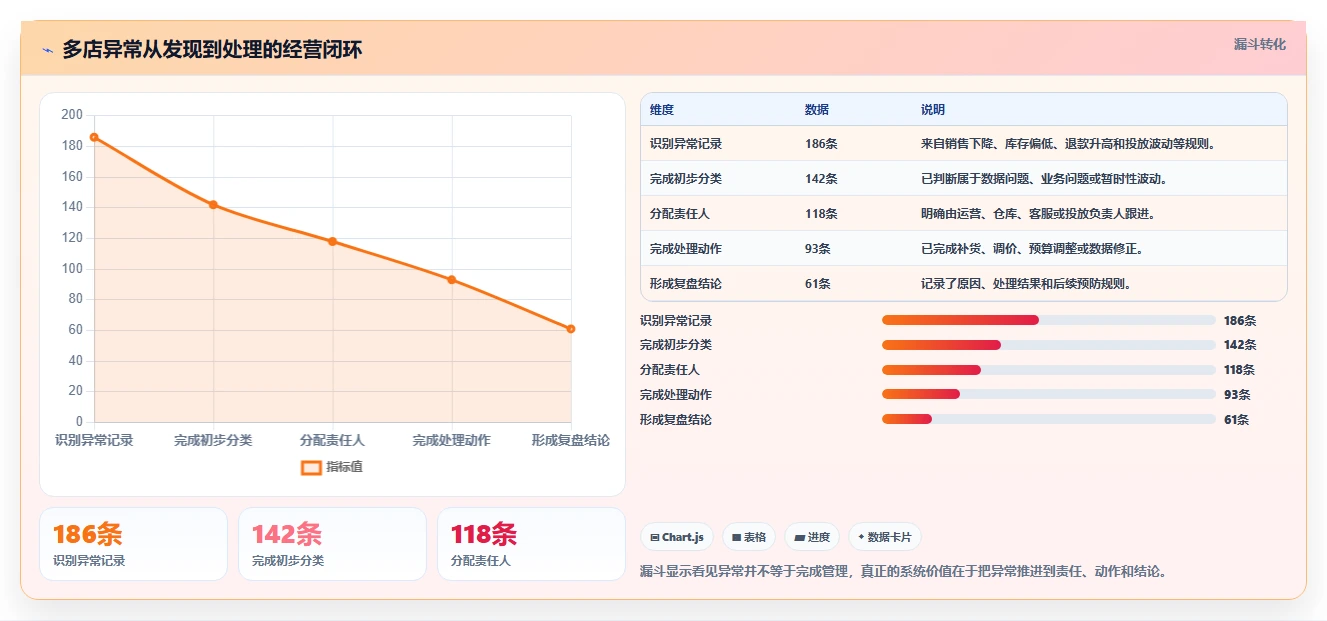Open the orange 186条 识别异常记录 card

pyautogui.click(x=133, y=544)
